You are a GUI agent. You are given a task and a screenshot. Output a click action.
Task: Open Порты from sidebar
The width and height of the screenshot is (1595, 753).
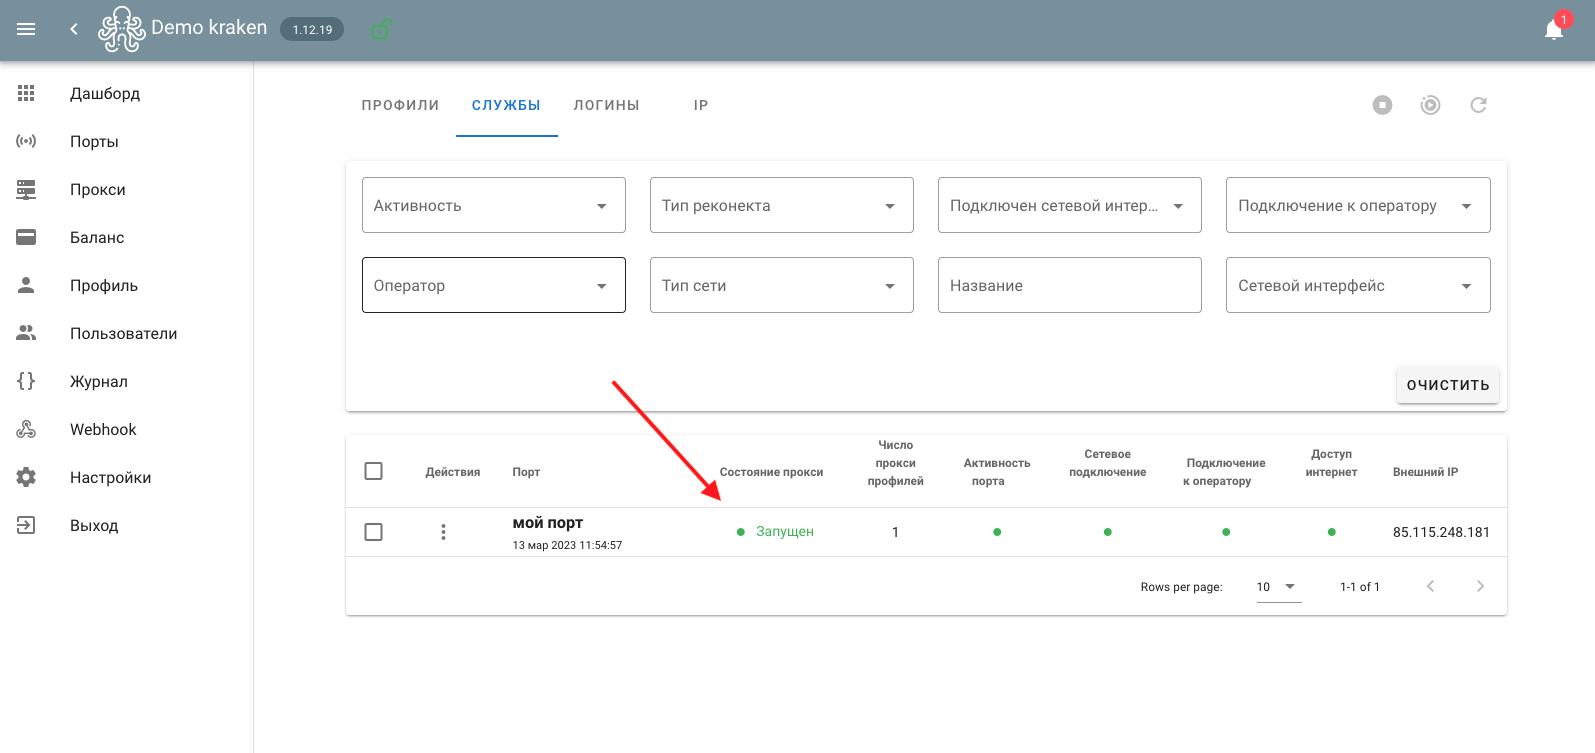pos(94,141)
